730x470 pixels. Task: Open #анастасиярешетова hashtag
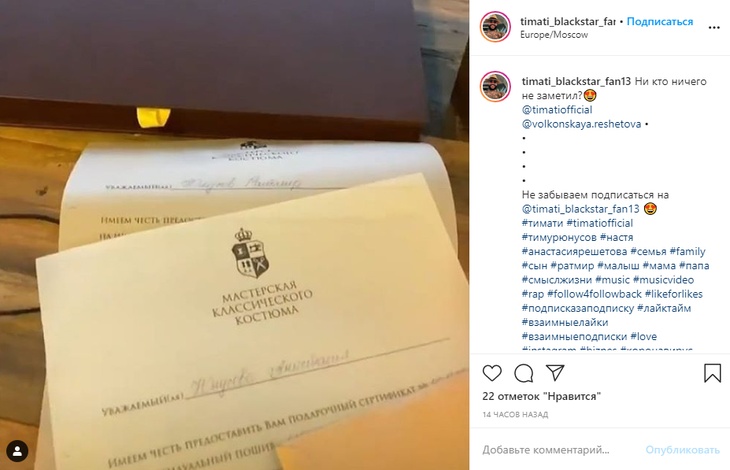pyautogui.click(x=575, y=252)
